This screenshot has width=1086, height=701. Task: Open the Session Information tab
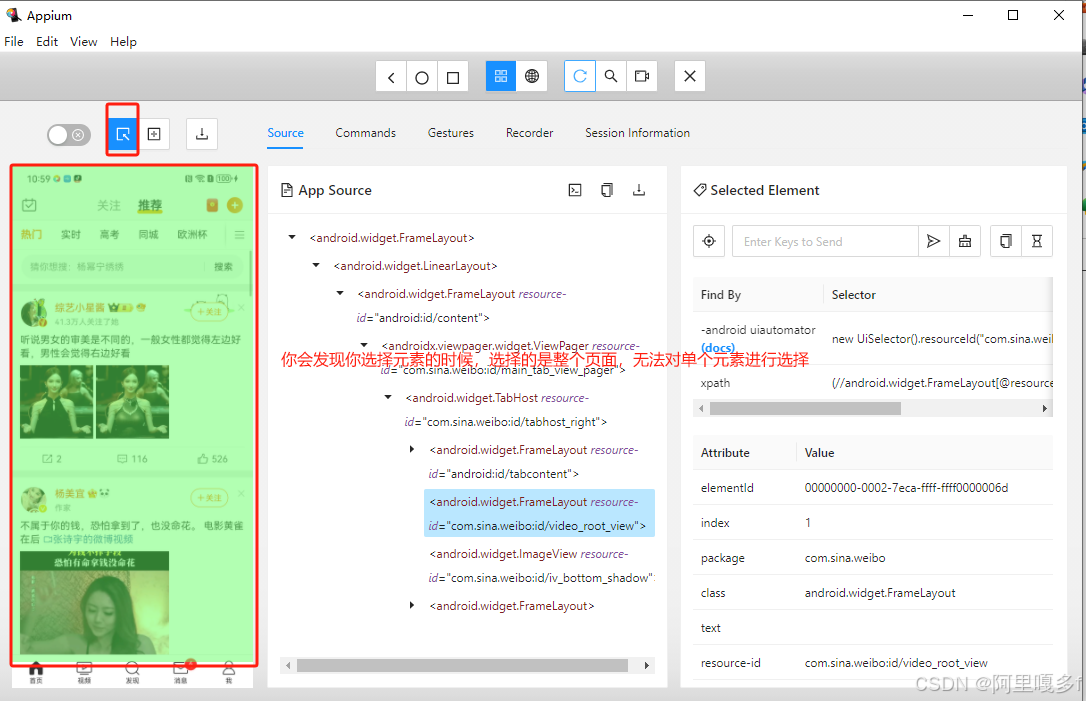click(x=637, y=133)
